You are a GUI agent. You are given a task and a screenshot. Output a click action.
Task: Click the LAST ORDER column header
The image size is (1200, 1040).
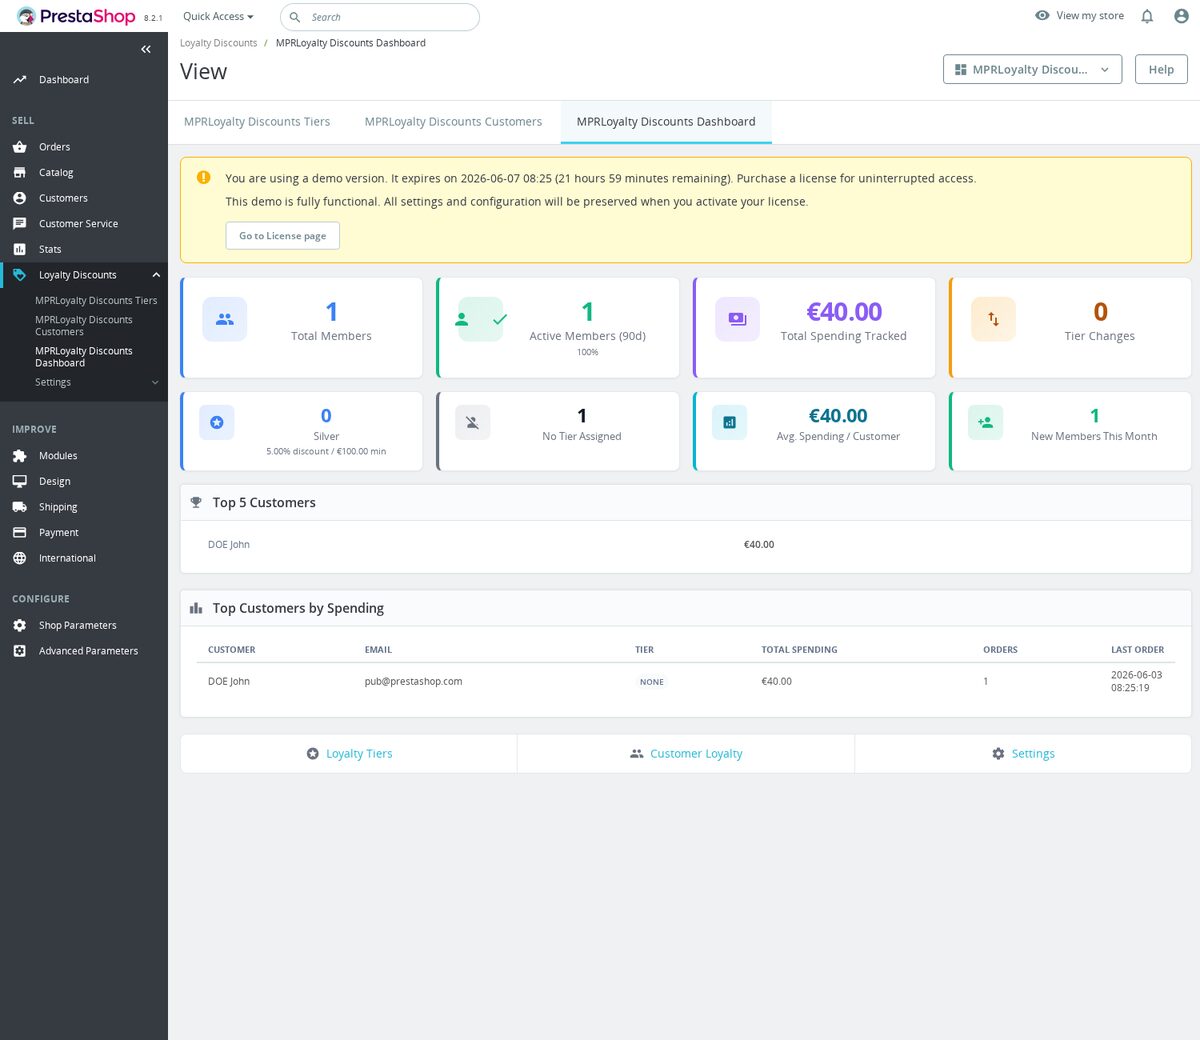[1137, 650]
